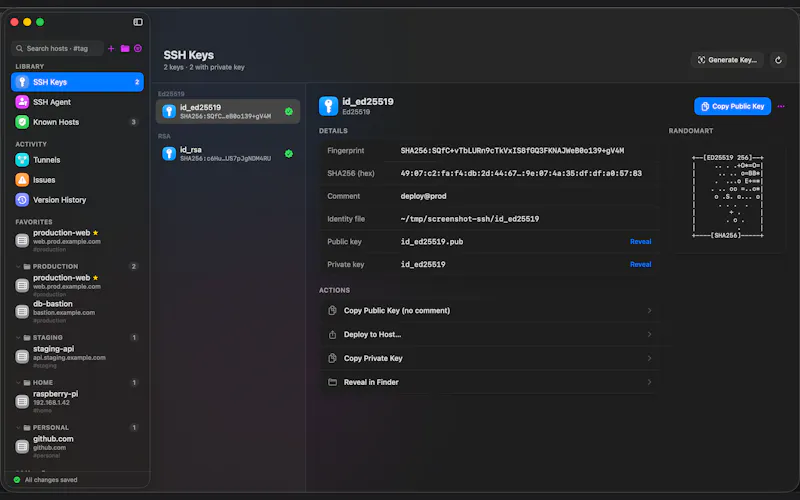
Task: Click the Copy Public Key button
Action: pos(732,107)
